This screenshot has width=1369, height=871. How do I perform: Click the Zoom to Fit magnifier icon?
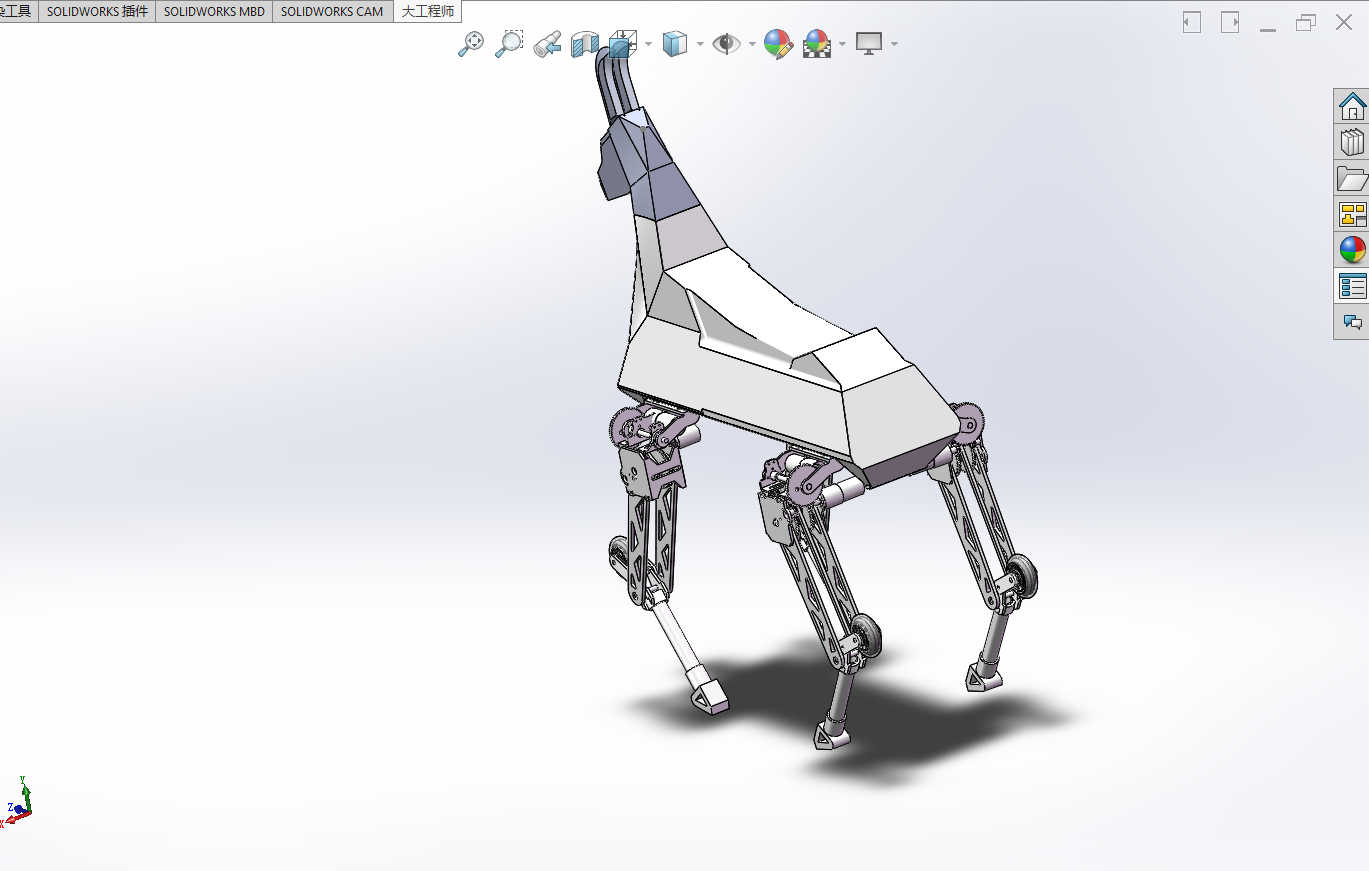(x=471, y=43)
